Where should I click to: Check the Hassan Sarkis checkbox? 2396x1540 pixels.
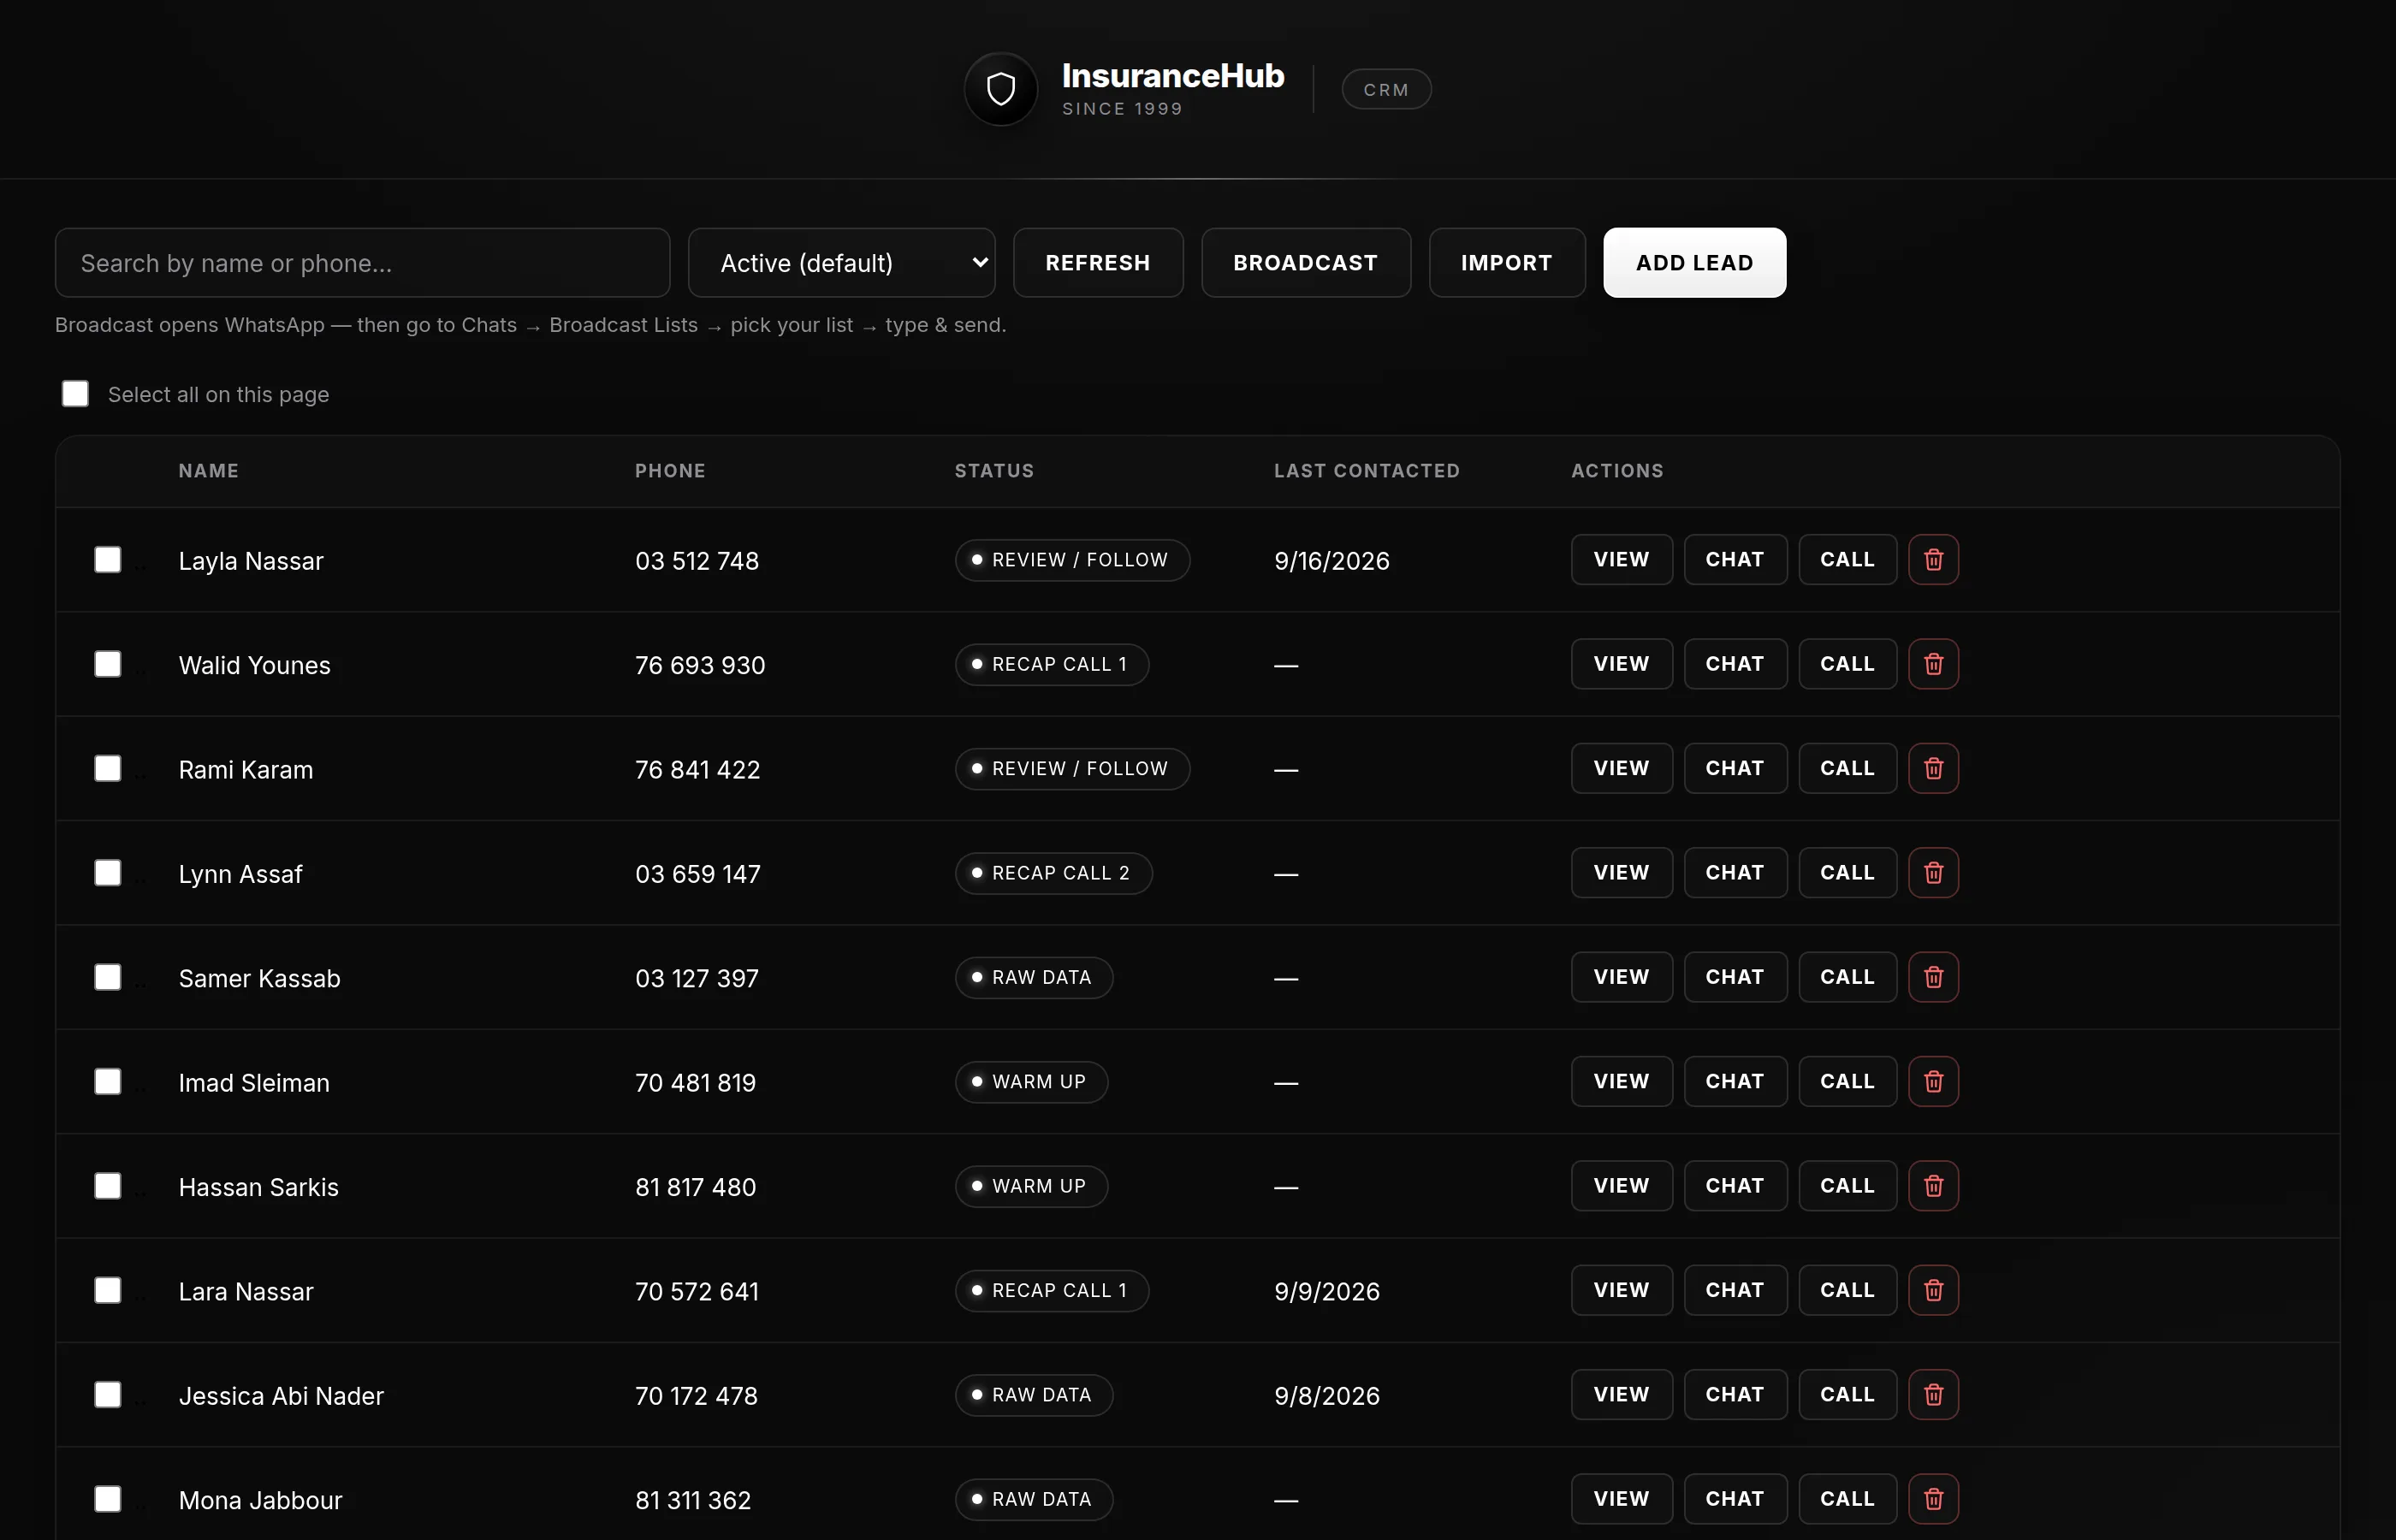[x=108, y=1186]
